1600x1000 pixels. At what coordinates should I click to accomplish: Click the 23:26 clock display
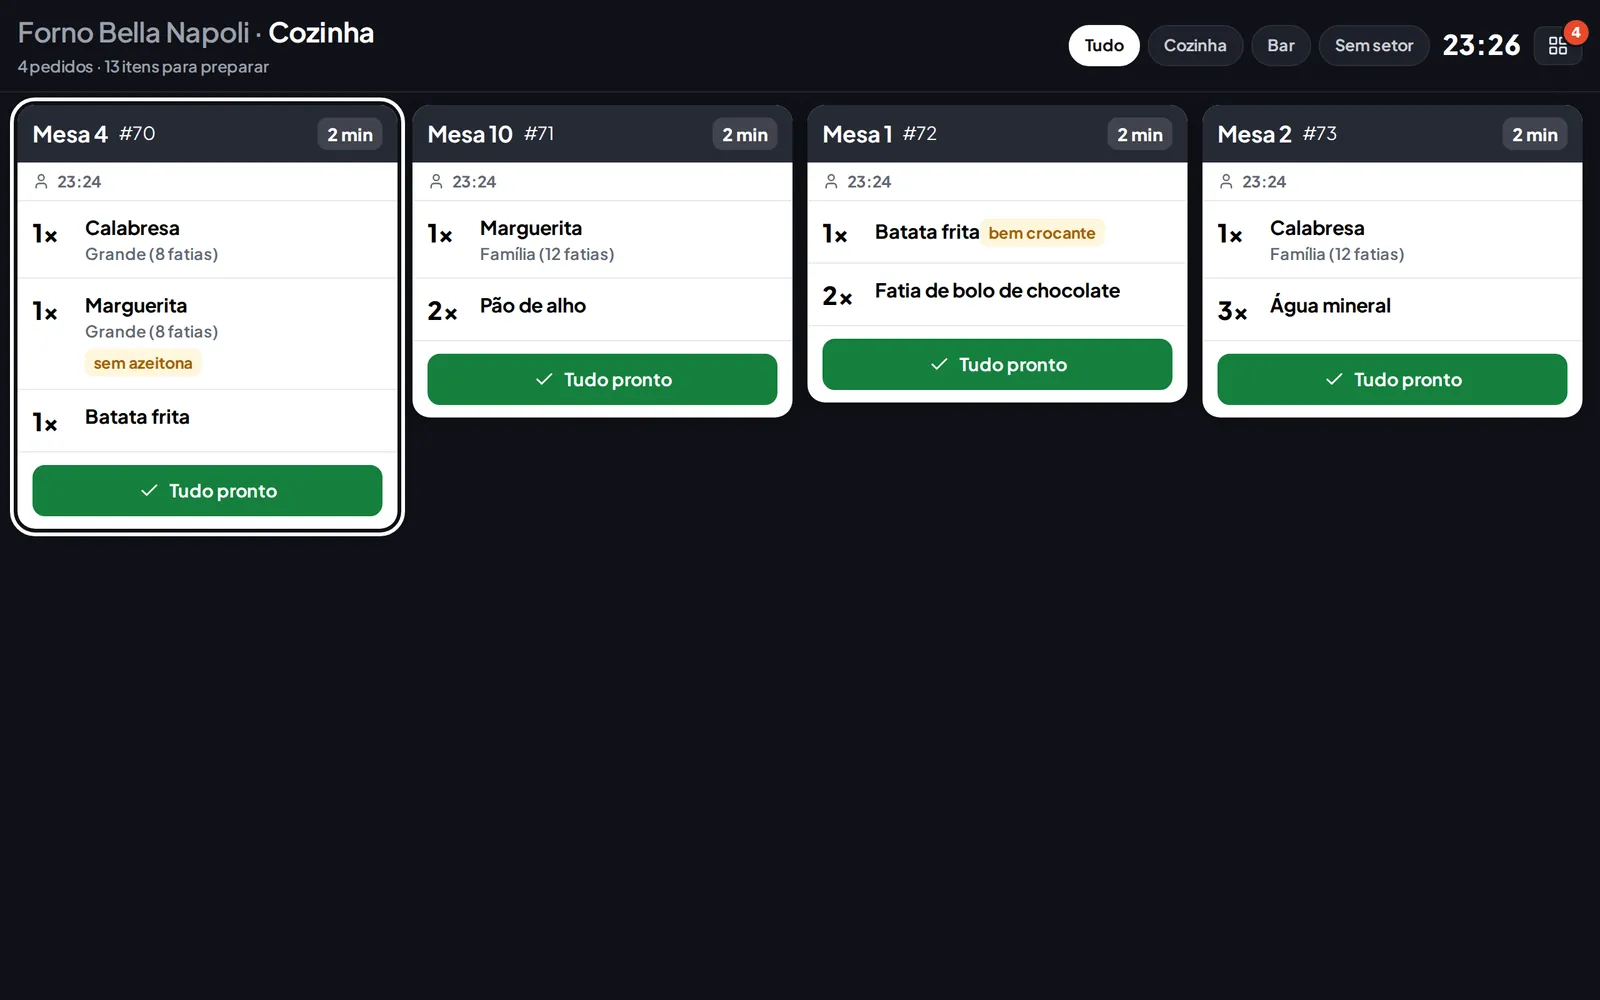click(x=1481, y=45)
